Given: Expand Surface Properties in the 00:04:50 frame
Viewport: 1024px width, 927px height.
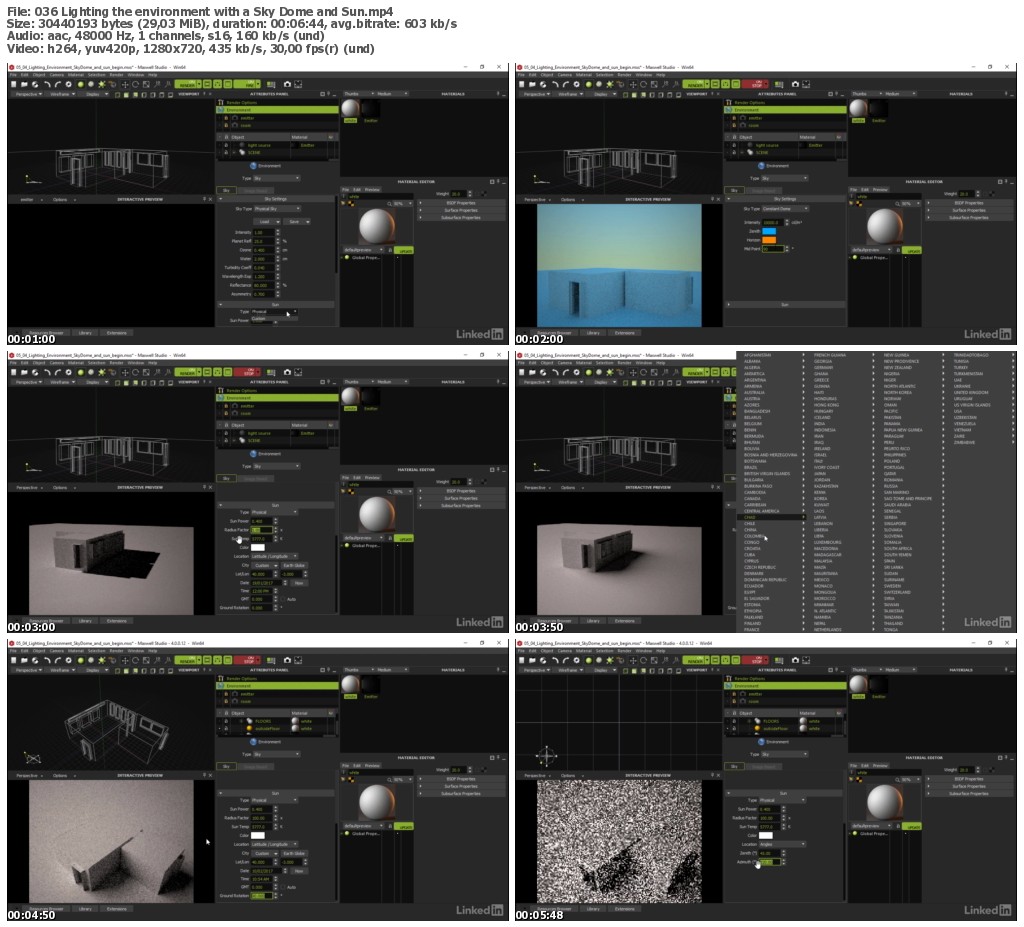Looking at the screenshot, I should 461,786.
